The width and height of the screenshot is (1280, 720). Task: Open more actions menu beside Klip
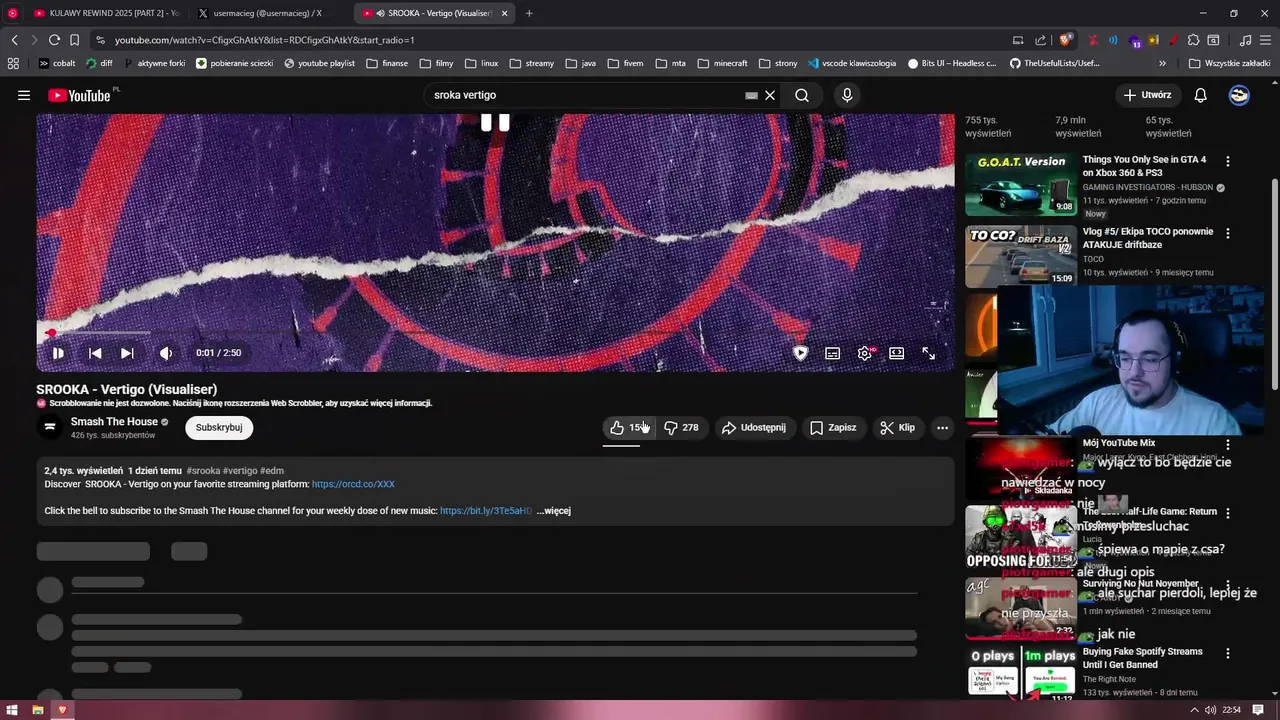coord(942,427)
